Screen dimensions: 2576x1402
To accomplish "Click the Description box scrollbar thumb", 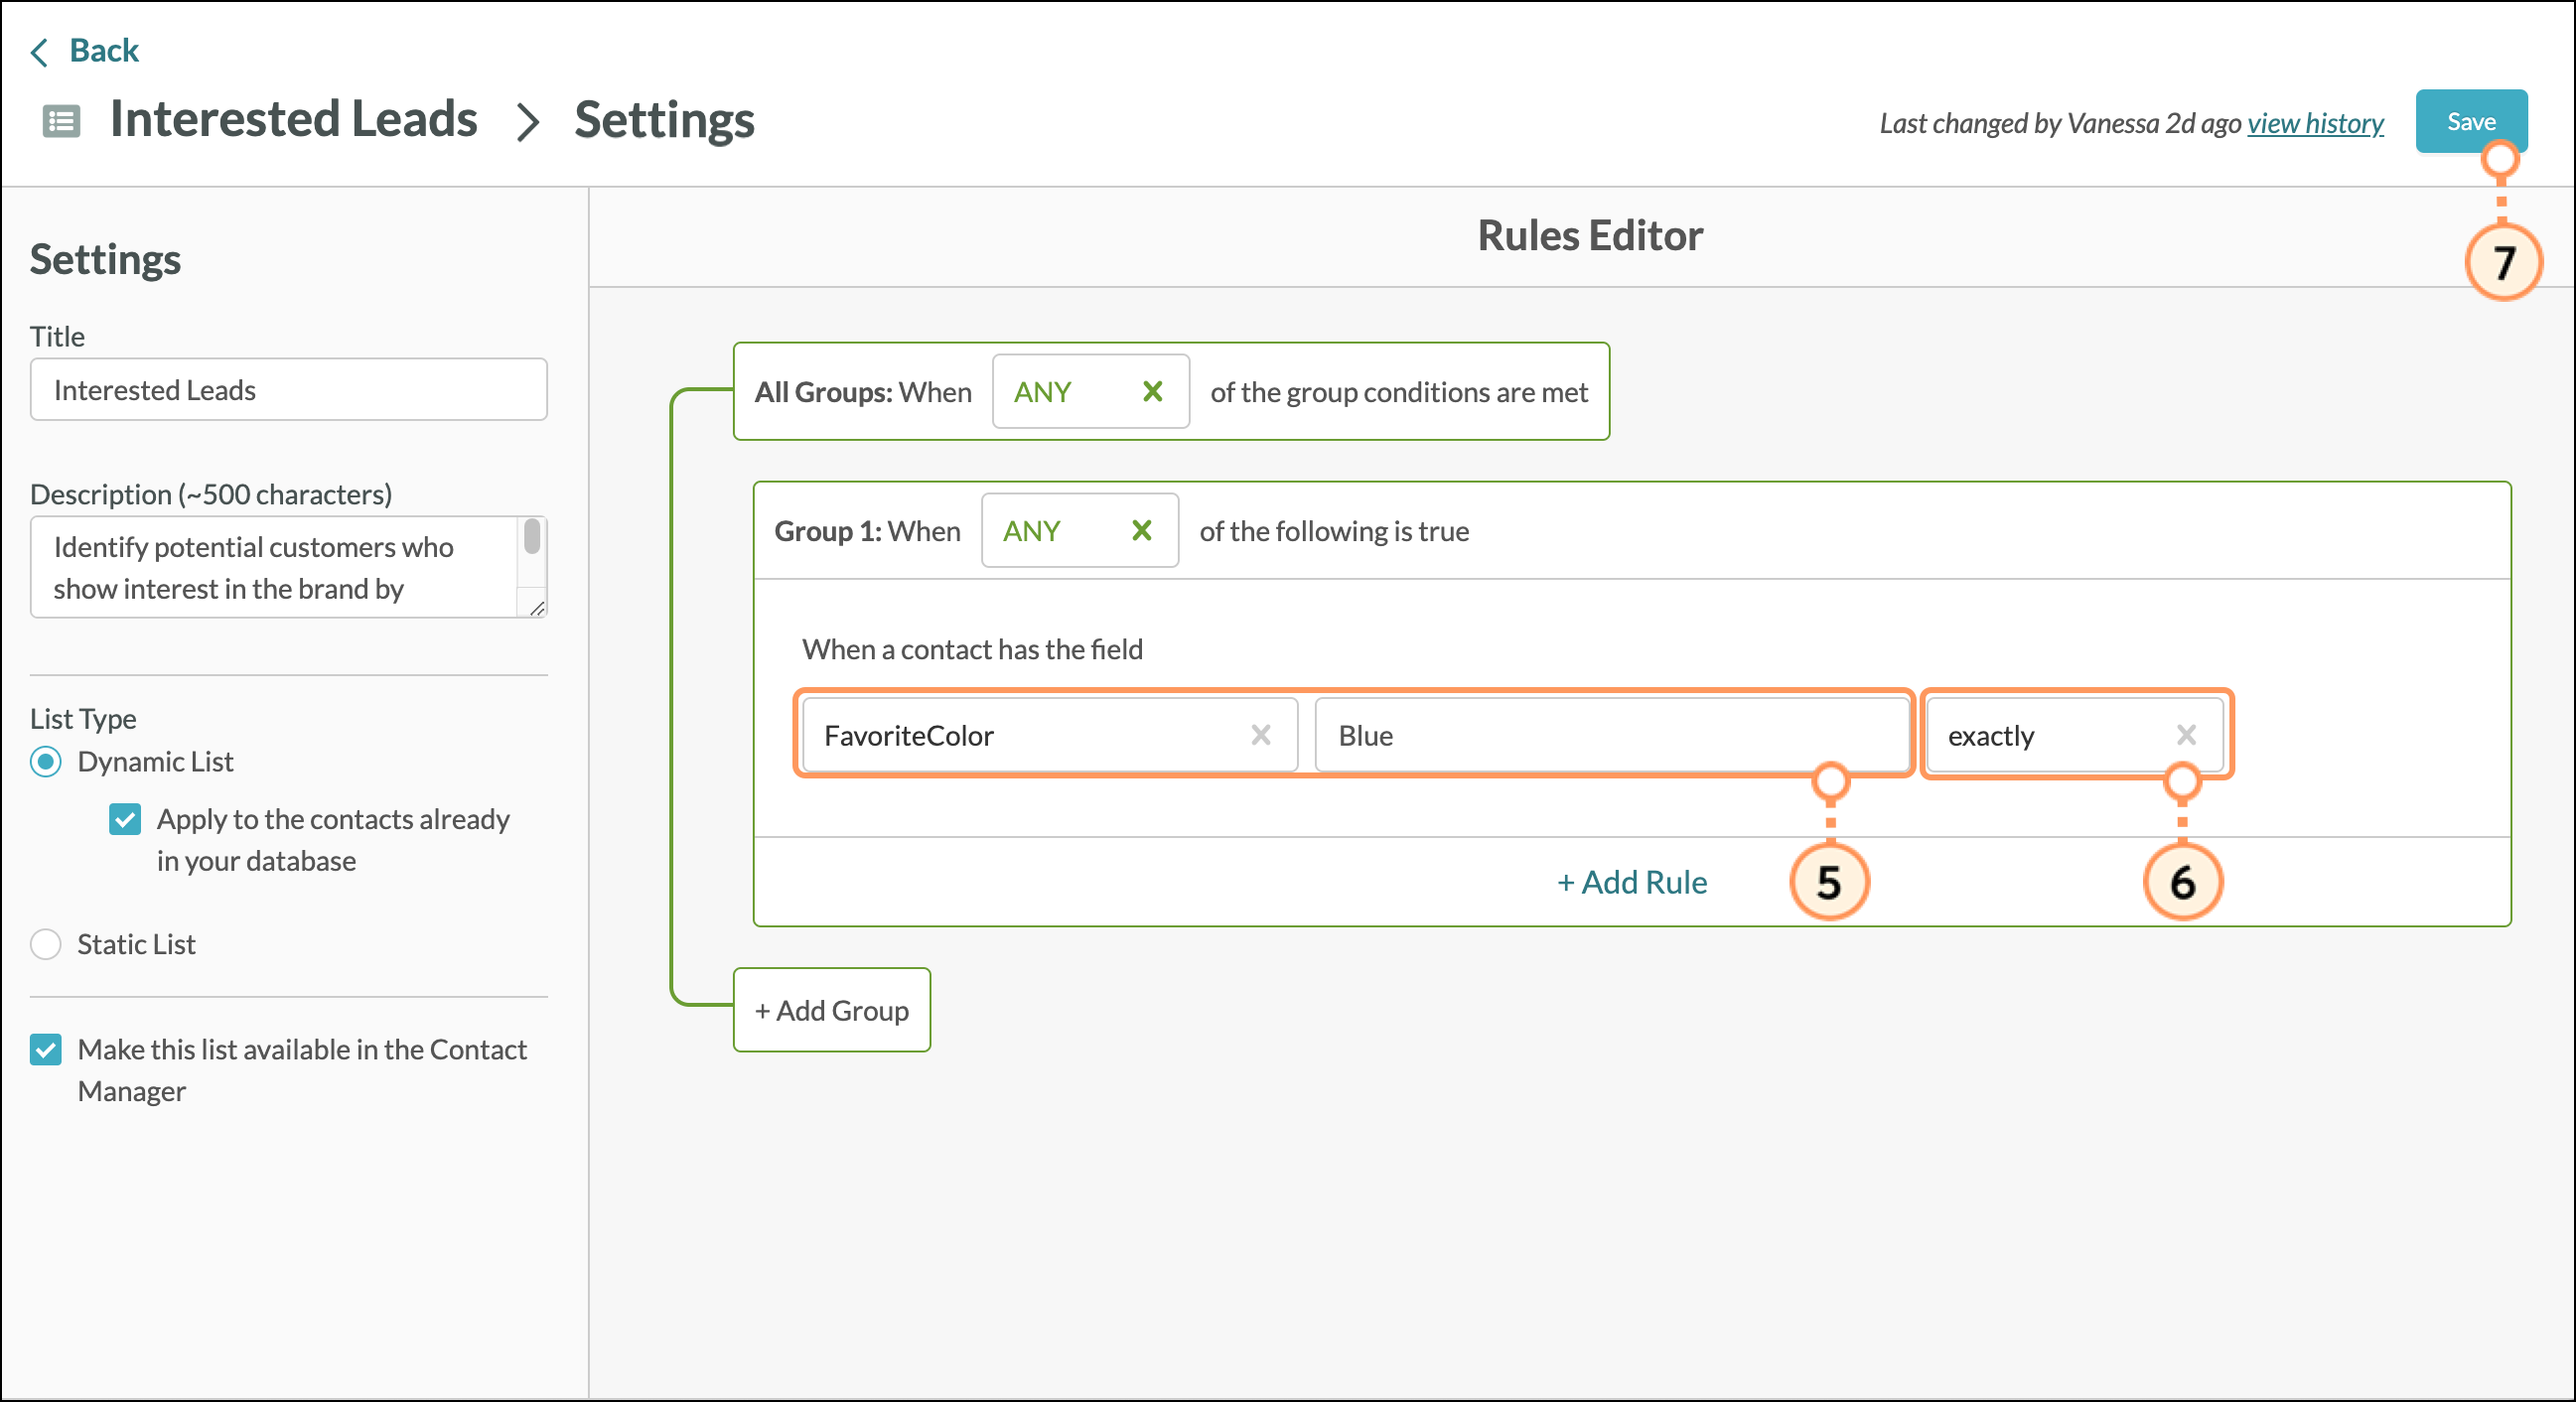I will click(532, 537).
